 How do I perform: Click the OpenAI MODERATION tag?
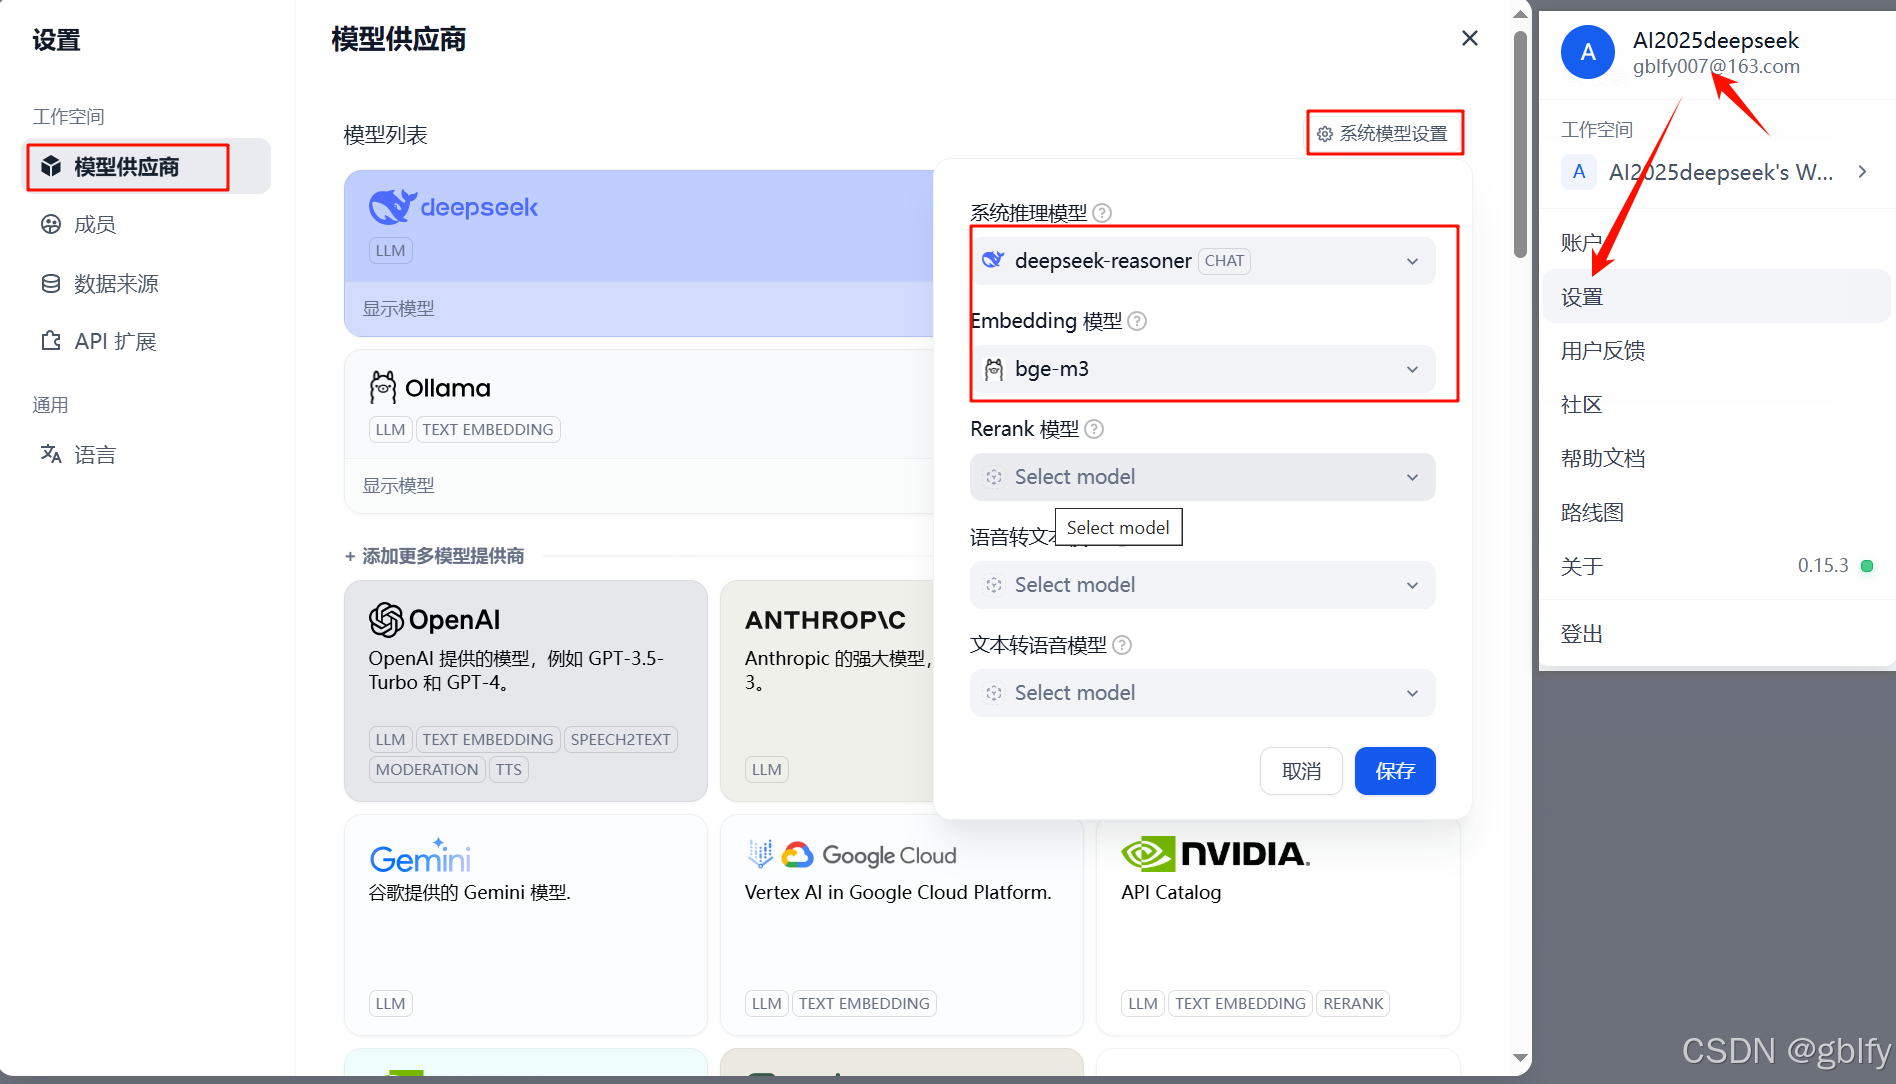coord(427,769)
